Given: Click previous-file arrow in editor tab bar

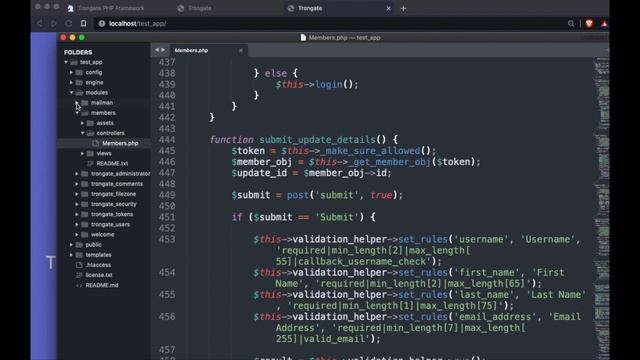Looking at the screenshot, I should [x=157, y=50].
